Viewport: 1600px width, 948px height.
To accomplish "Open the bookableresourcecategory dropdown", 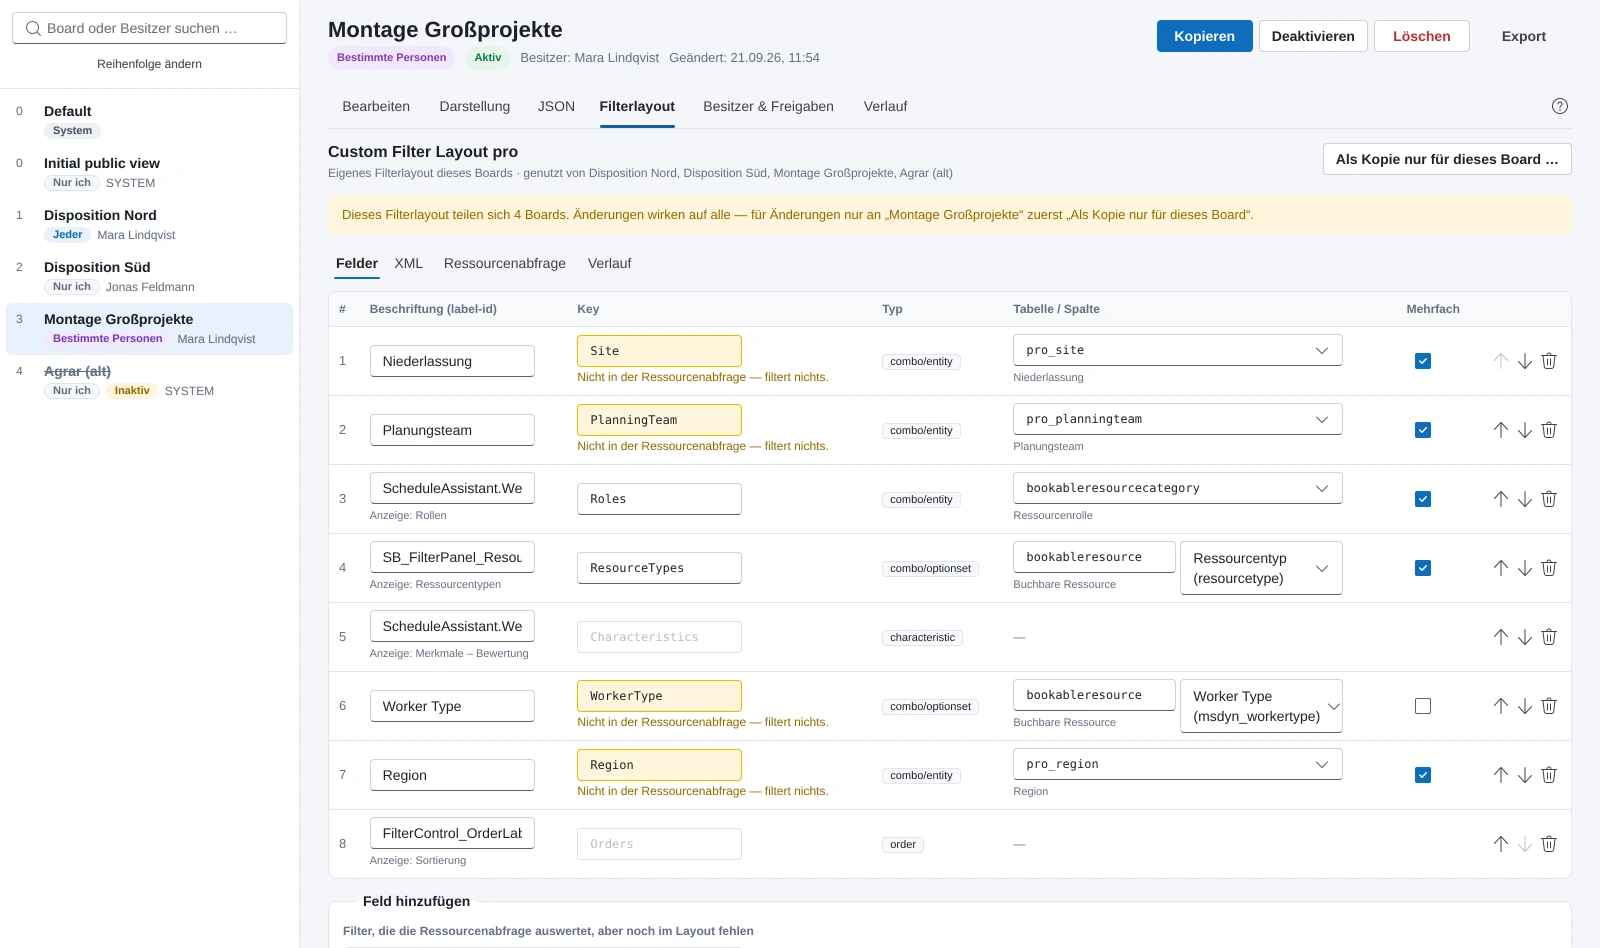I will coord(1177,488).
